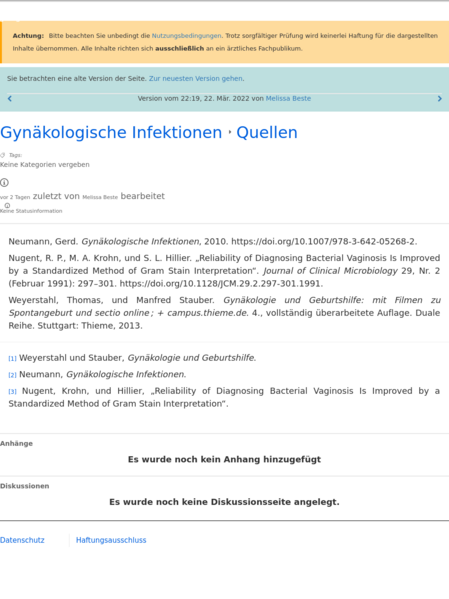Viewport: 449px width, 599px height.
Task: Open Melissa Beste in version line
Action: pyautogui.click(x=288, y=98)
